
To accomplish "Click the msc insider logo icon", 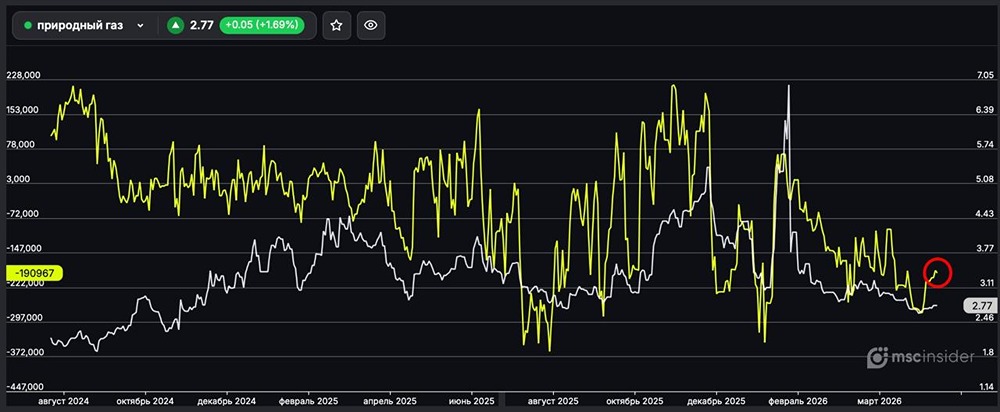I will point(877,357).
